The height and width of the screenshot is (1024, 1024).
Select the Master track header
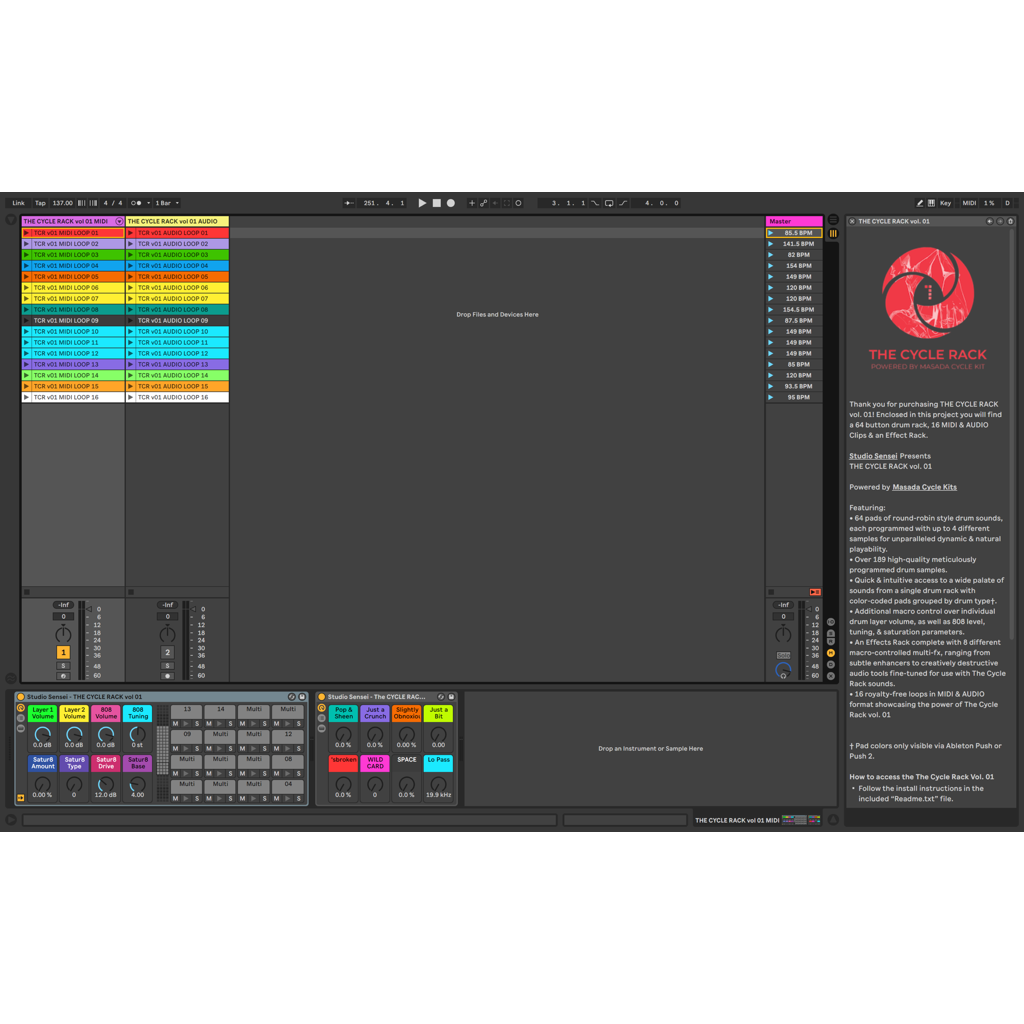point(795,220)
